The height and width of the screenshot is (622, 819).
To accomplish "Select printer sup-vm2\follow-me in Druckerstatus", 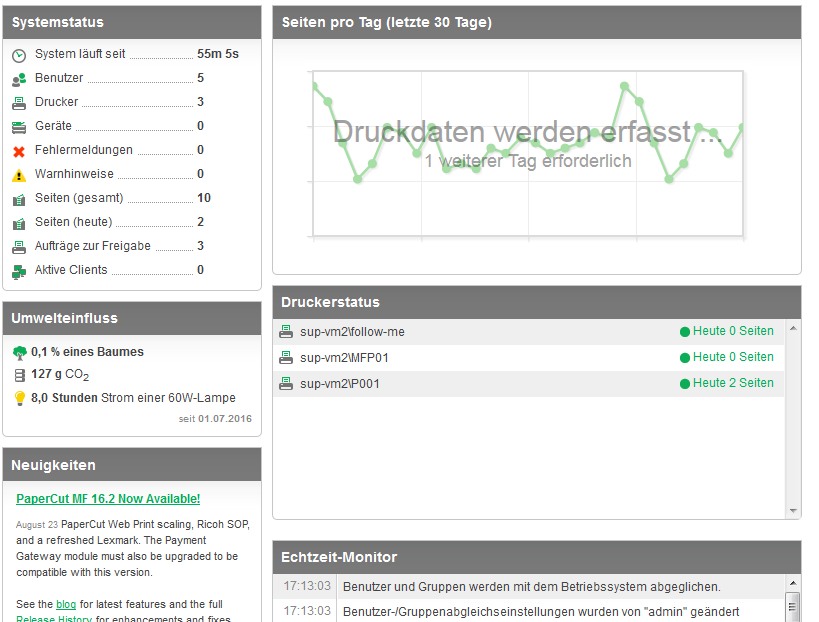I will click(352, 332).
